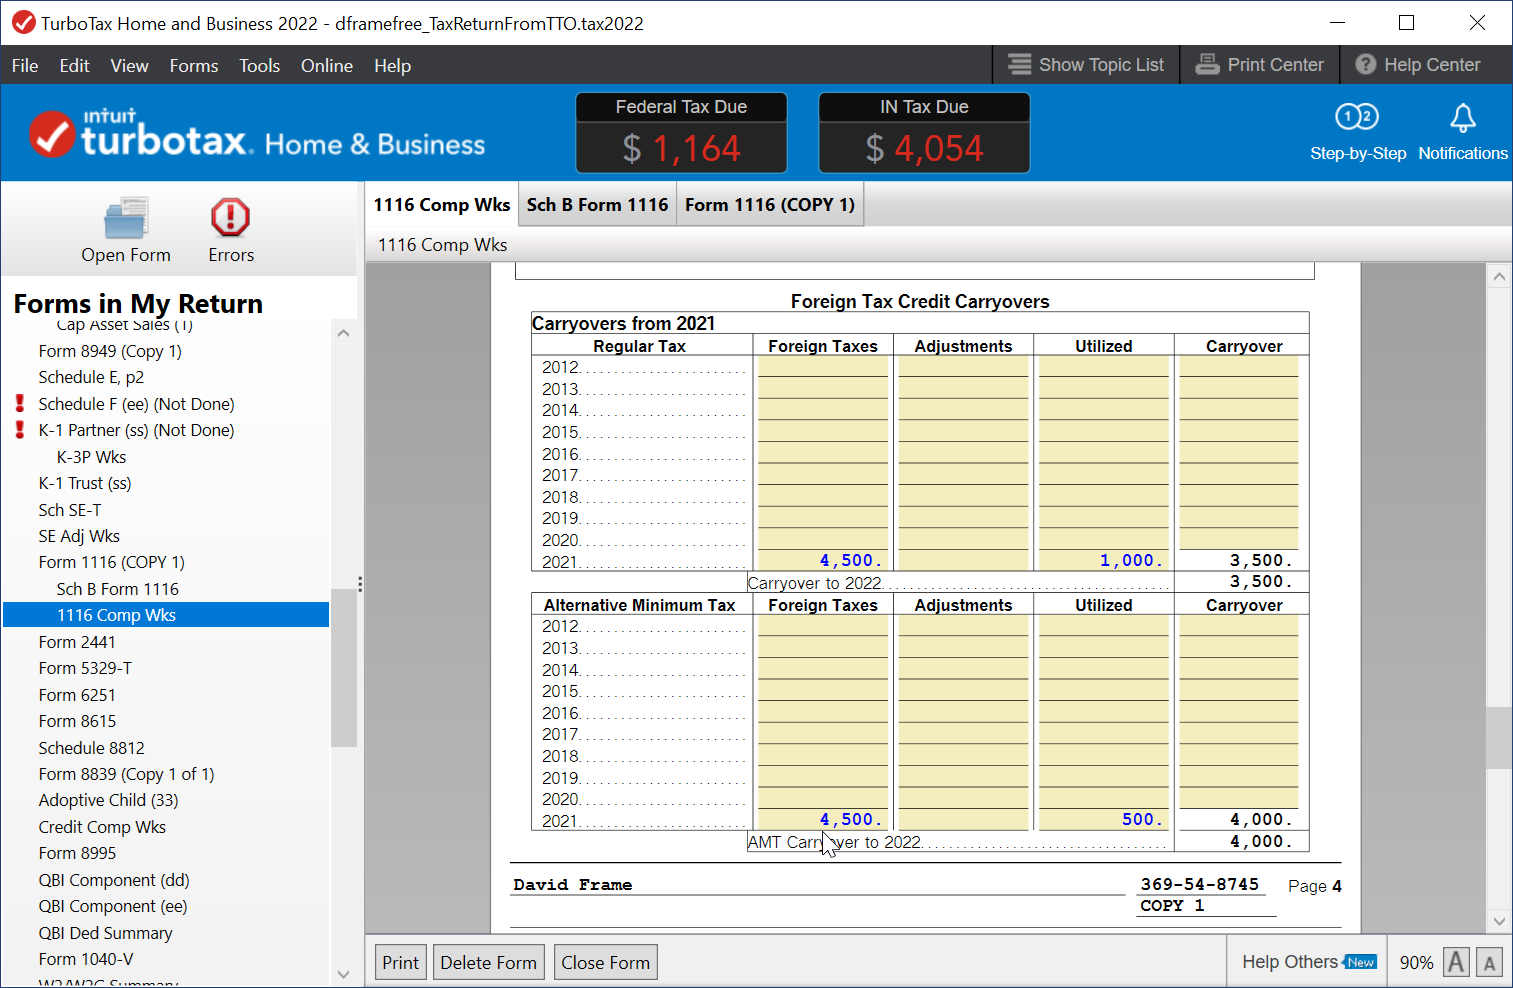The image size is (1513, 988).
Task: Decrease form text size with small A
Action: tap(1489, 962)
